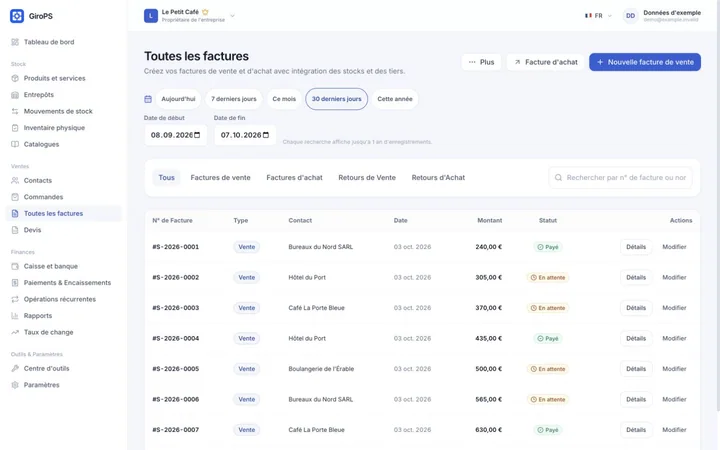Click Nouvelle facture de vente button

pyautogui.click(x=645, y=62)
